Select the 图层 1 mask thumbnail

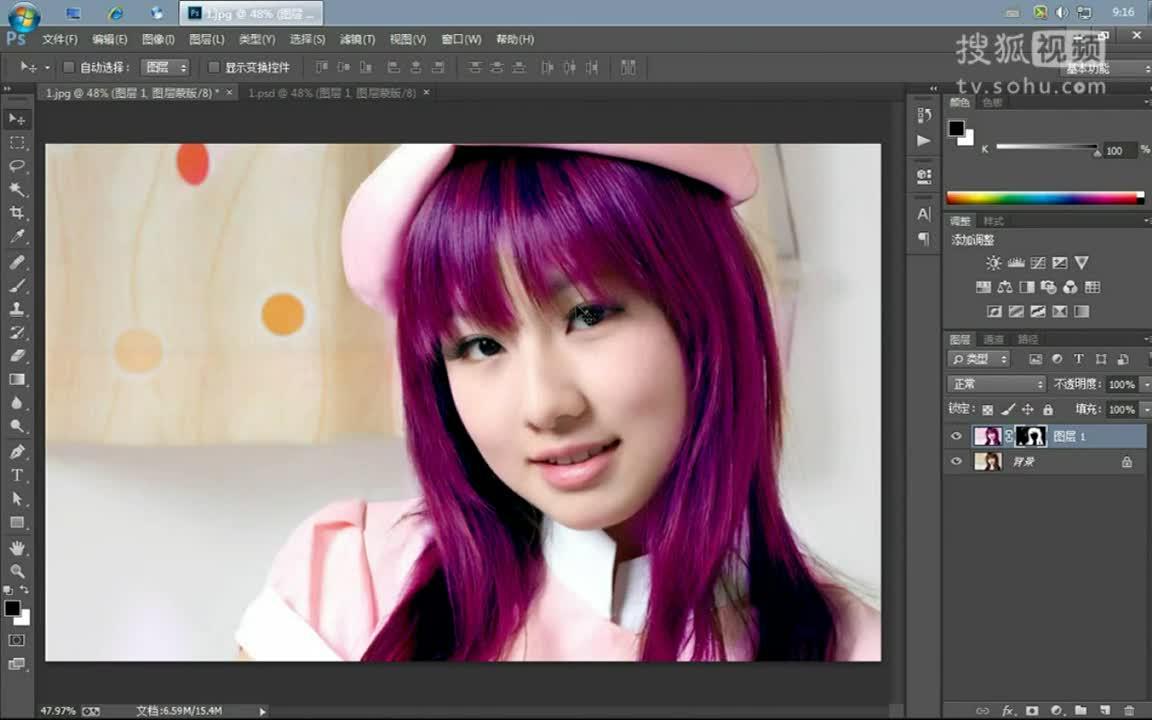click(1031, 435)
